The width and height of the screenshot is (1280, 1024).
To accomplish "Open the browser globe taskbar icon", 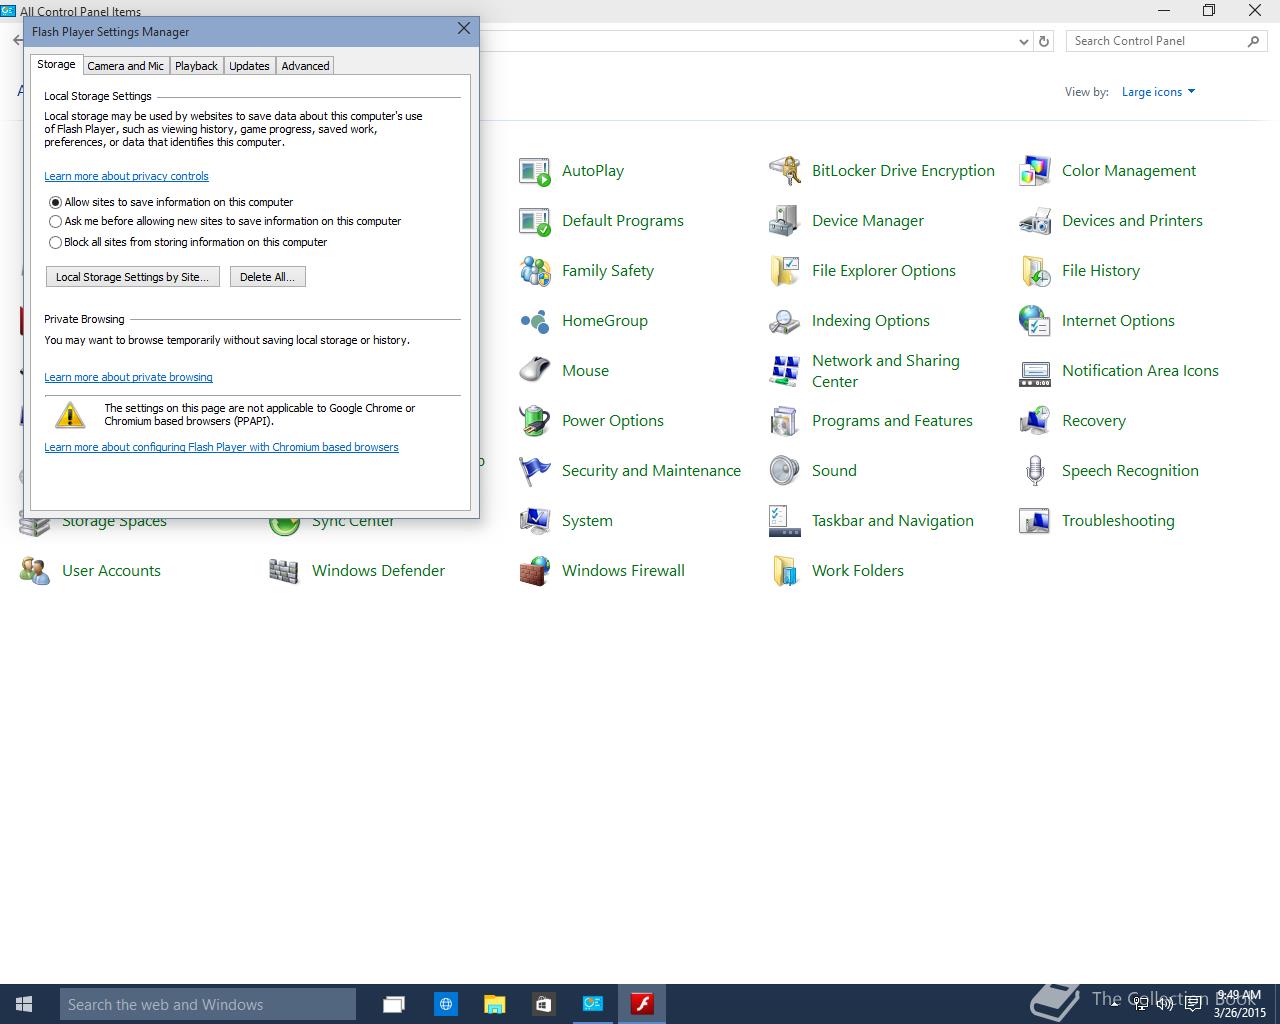I will (446, 1004).
